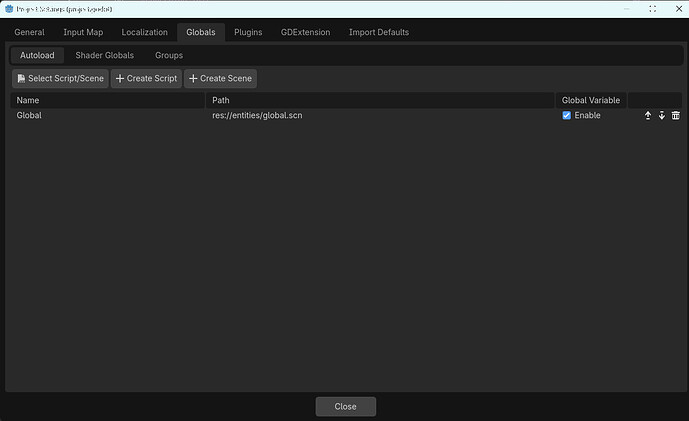This screenshot has width=689, height=421.
Task: Select the Autoload sub-tab
Action: pos(37,55)
